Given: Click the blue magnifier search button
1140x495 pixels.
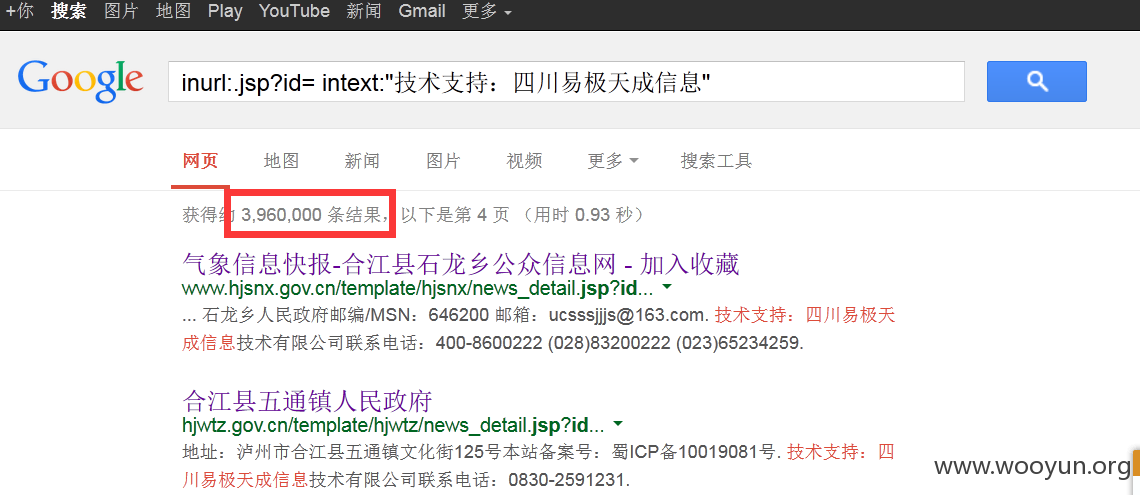Looking at the screenshot, I should pyautogui.click(x=1036, y=81).
